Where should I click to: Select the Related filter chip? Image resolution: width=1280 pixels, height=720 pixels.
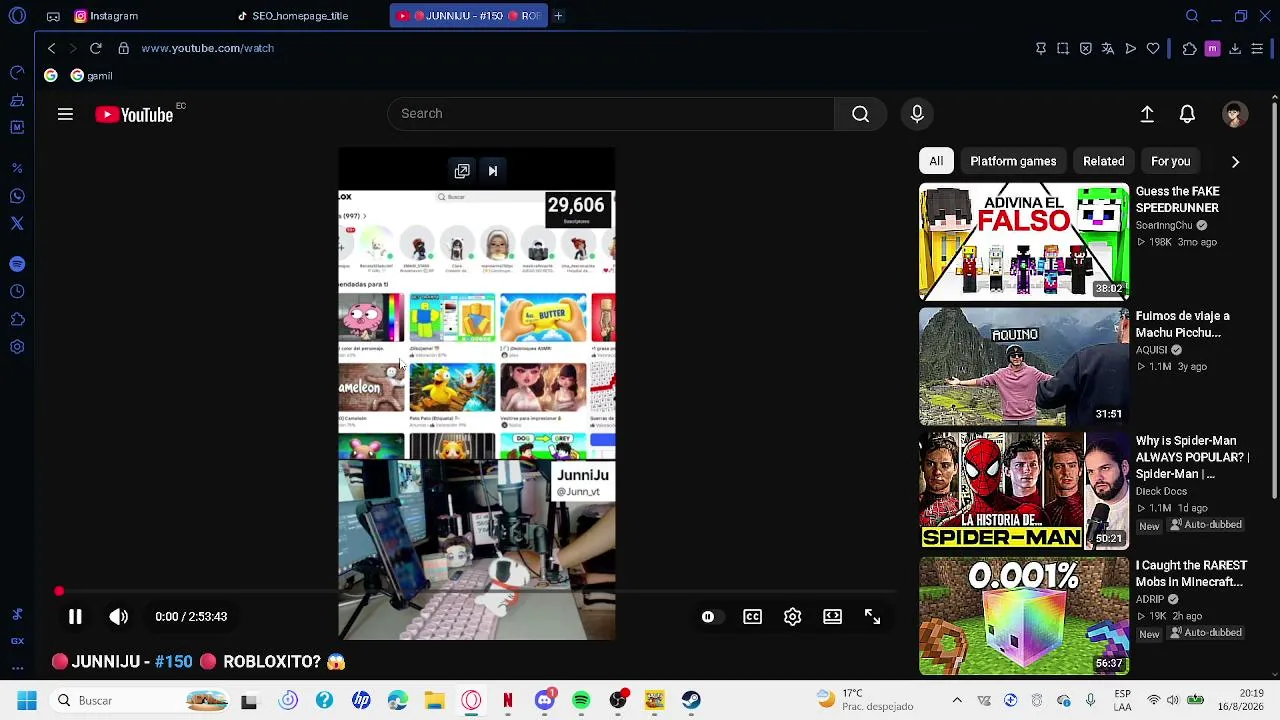pos(1103,161)
